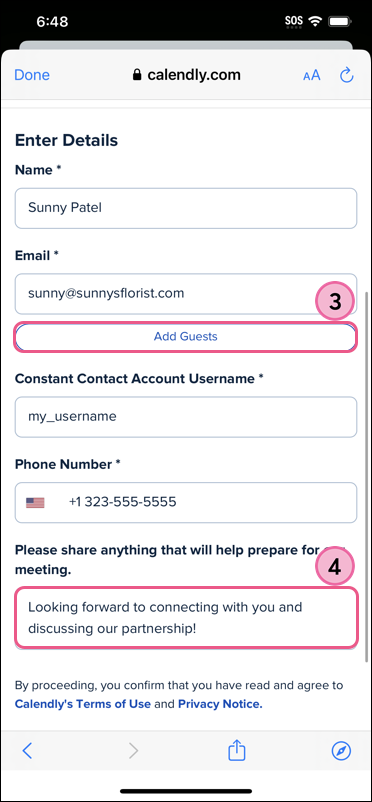The height and width of the screenshot is (802, 372).
Task: Open the AA text size menu
Action: [312, 76]
